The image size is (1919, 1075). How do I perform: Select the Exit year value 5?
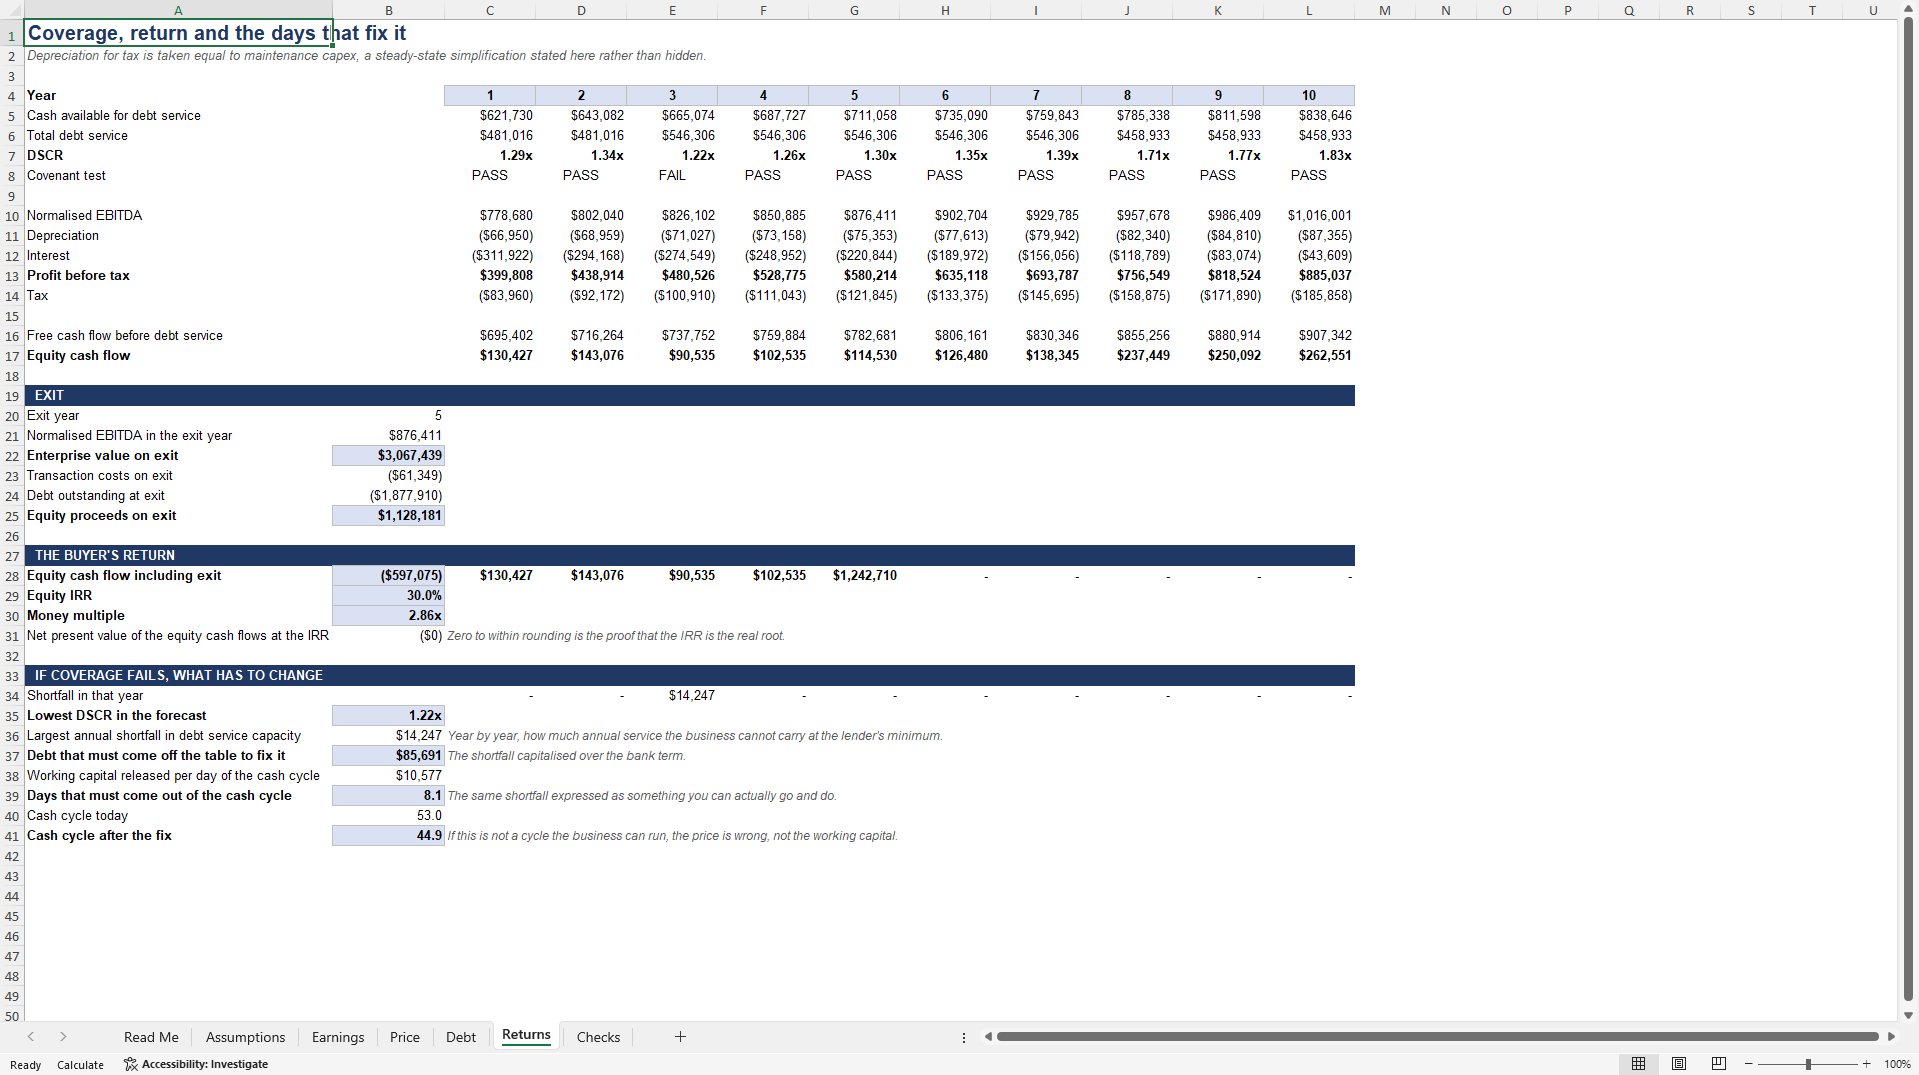pos(388,415)
